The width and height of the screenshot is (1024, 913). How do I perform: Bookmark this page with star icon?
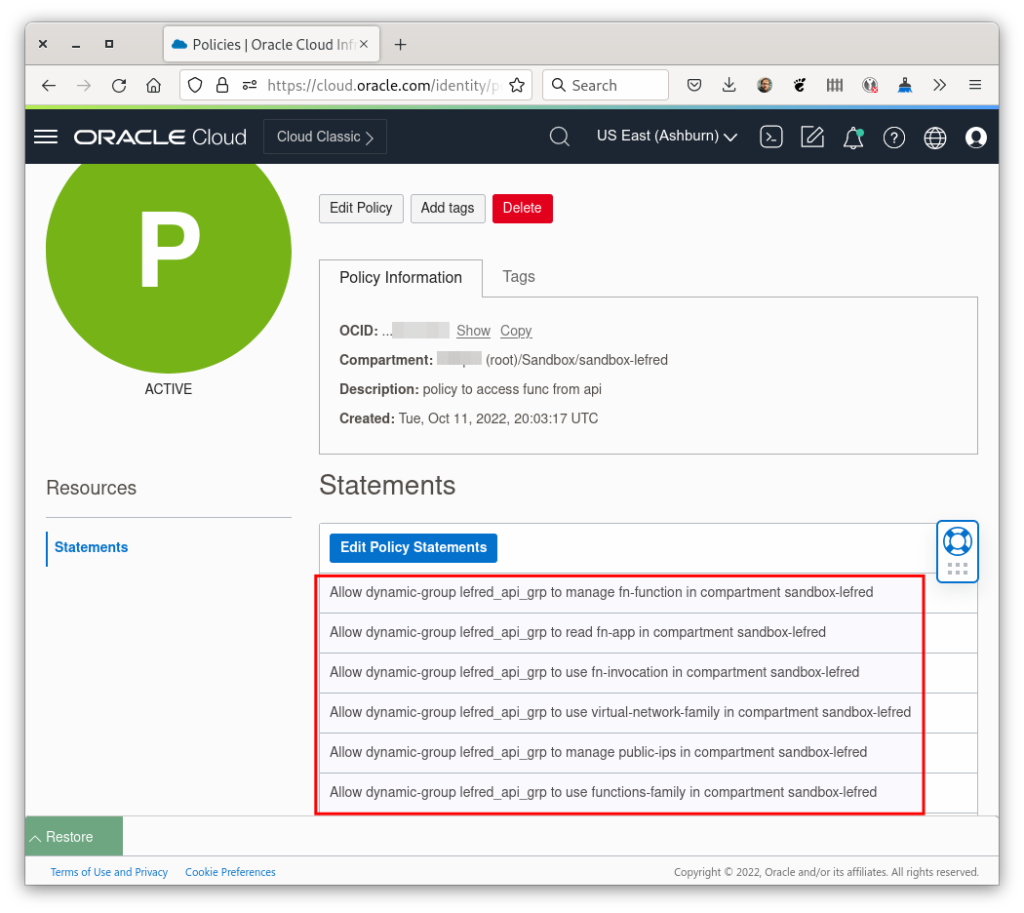517,85
